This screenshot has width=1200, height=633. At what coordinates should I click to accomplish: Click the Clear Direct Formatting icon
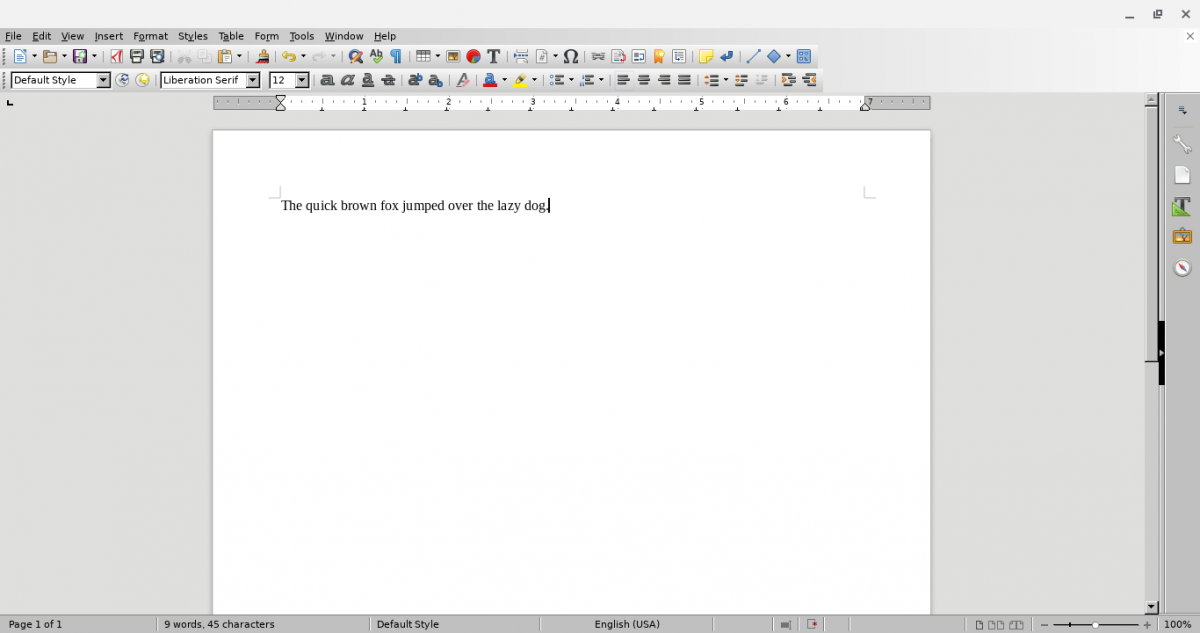tap(462, 80)
